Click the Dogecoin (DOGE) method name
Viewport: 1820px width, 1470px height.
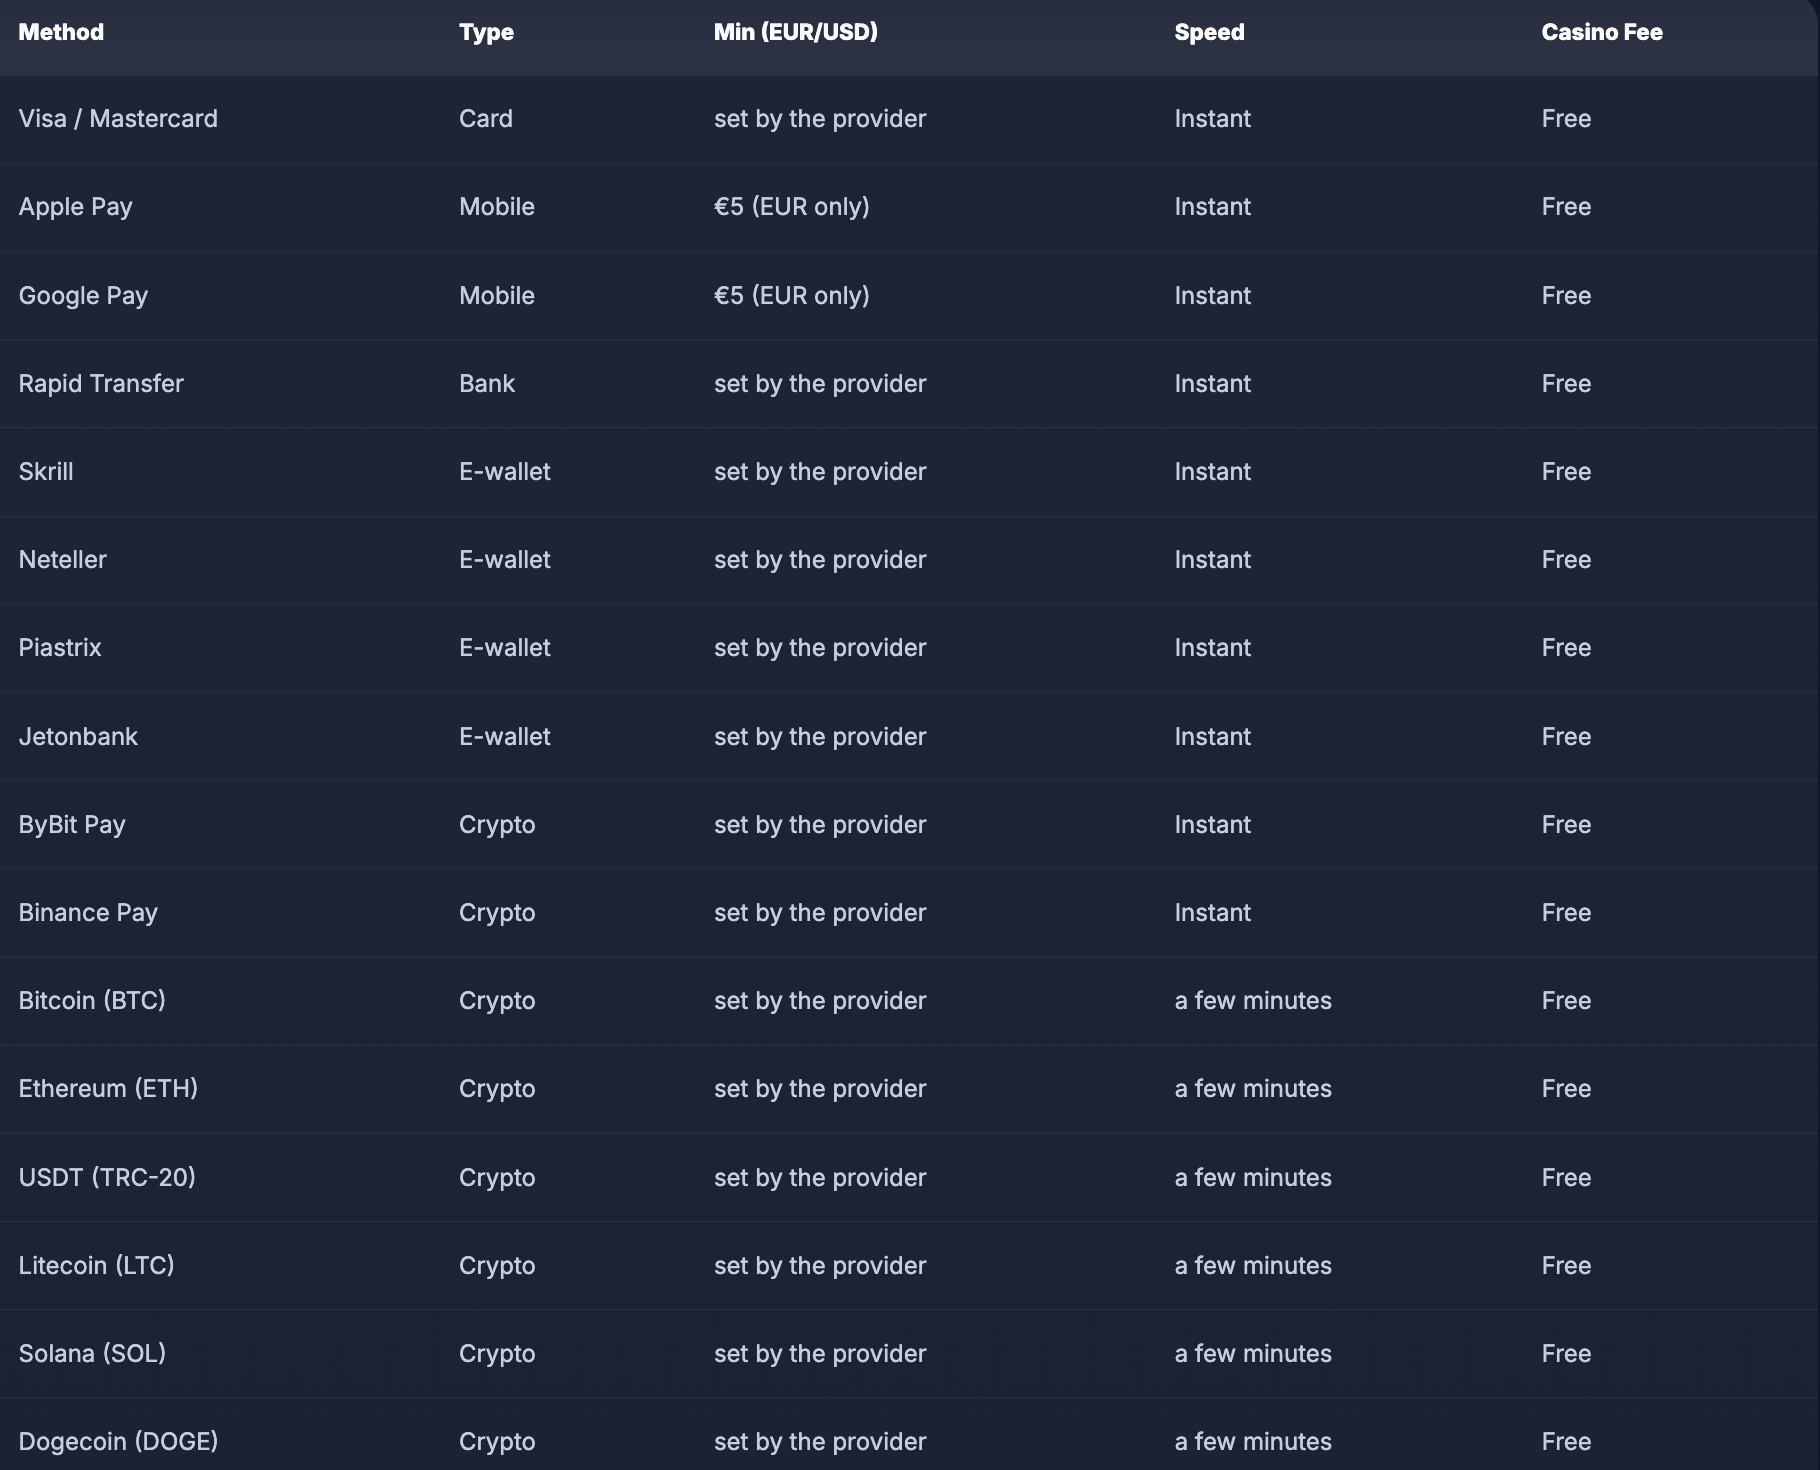tap(118, 1442)
